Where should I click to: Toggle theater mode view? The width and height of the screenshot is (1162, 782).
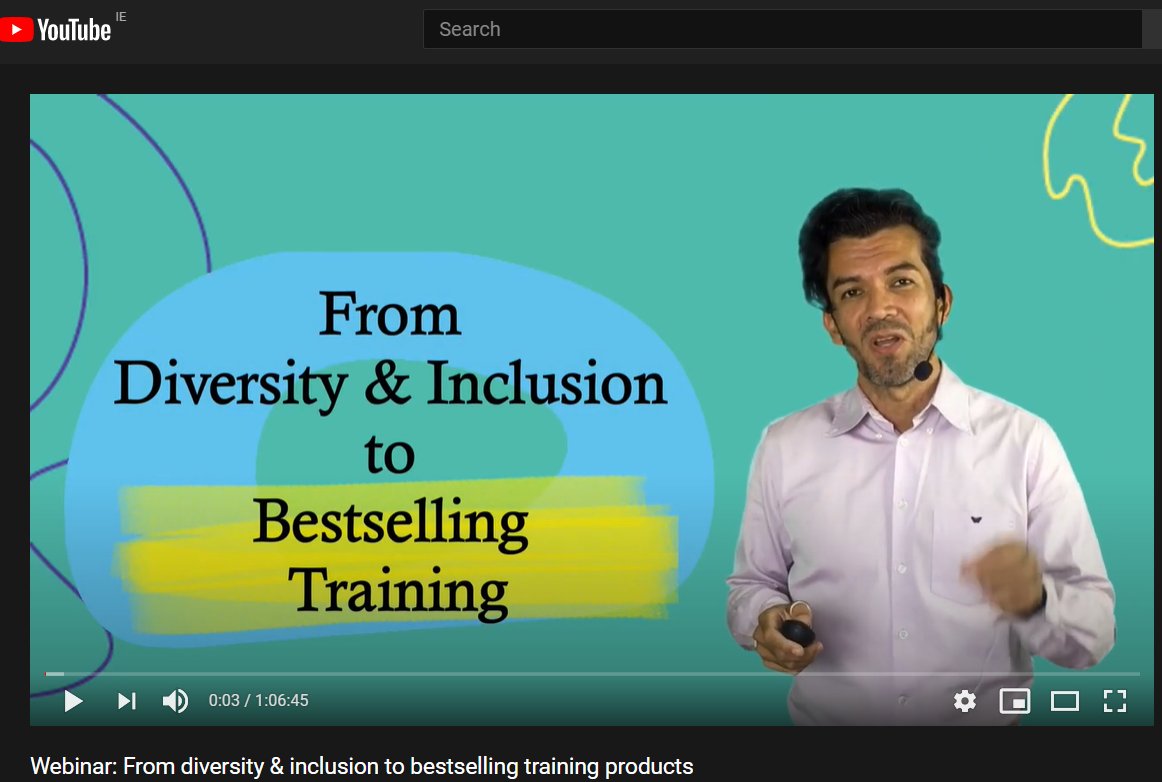coord(1065,700)
